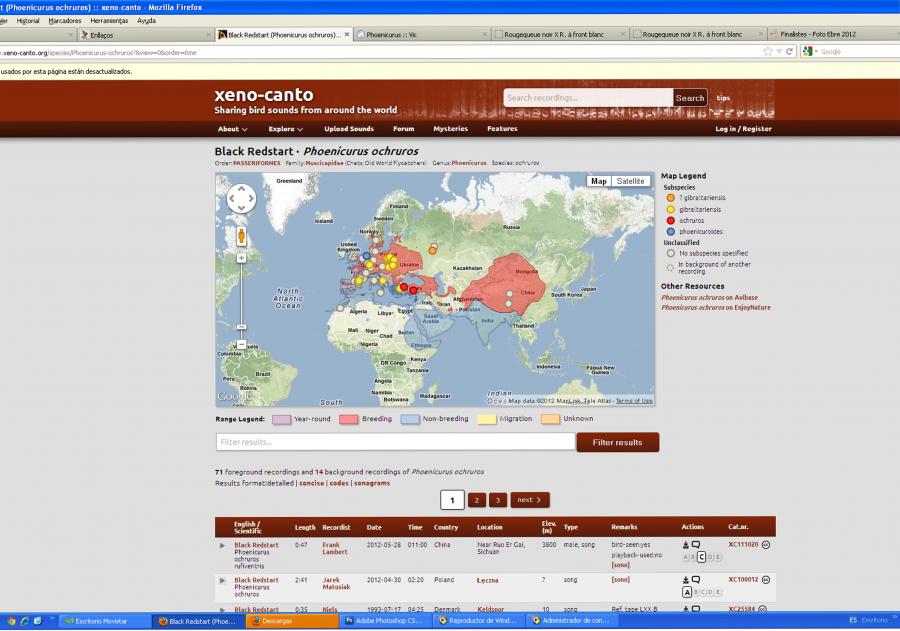Open the Ayuda menu
The image size is (900, 631).
tap(146, 21)
